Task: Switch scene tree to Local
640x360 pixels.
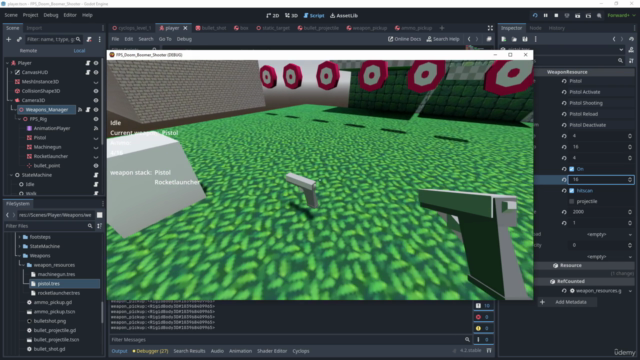Action: click(x=79, y=51)
